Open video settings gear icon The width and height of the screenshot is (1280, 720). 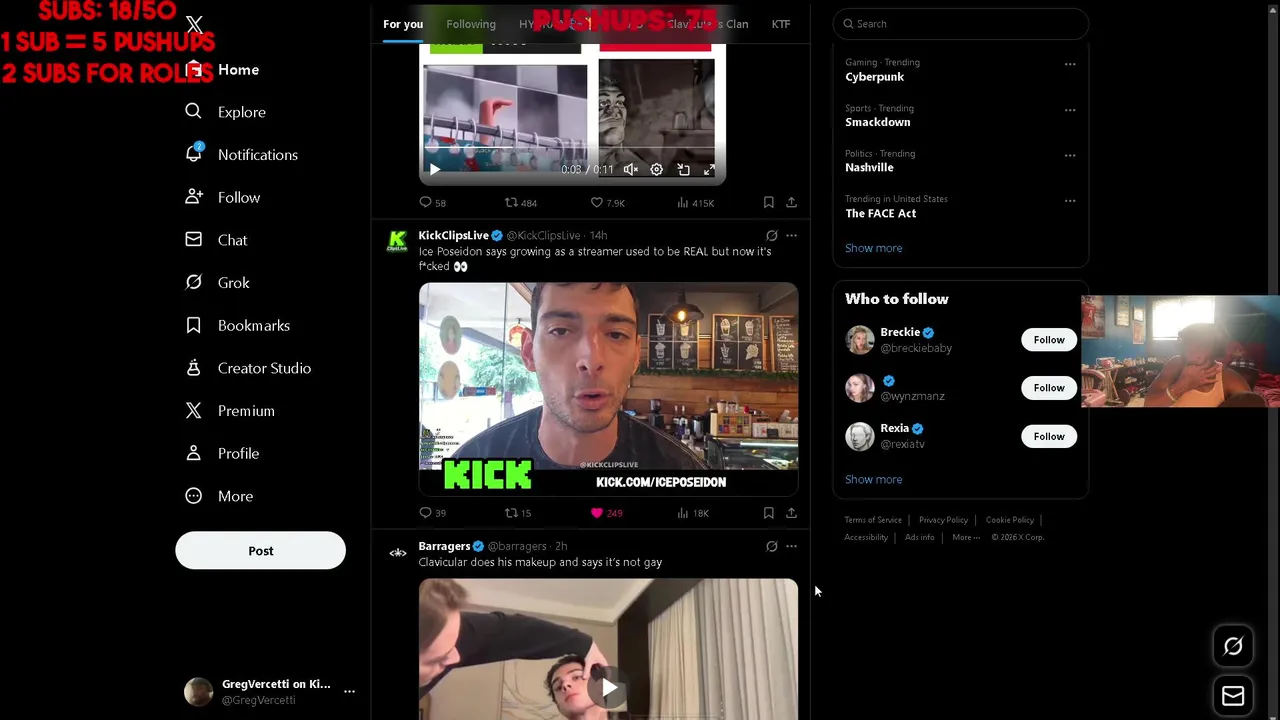657,170
